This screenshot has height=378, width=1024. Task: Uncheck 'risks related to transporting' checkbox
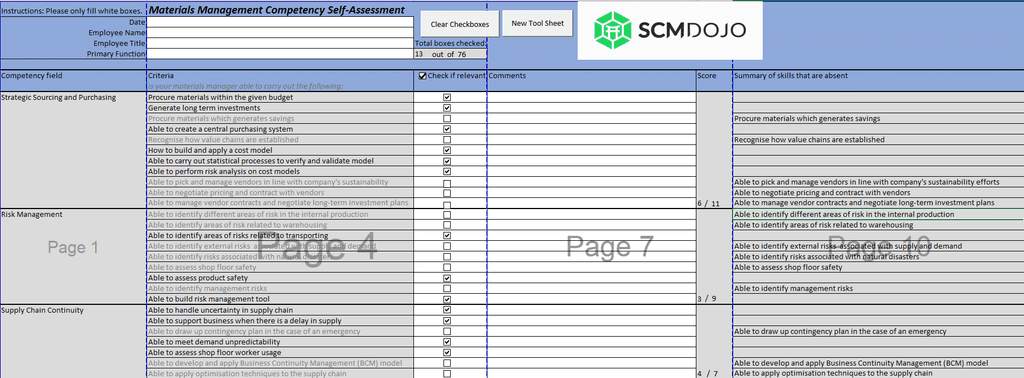447,236
